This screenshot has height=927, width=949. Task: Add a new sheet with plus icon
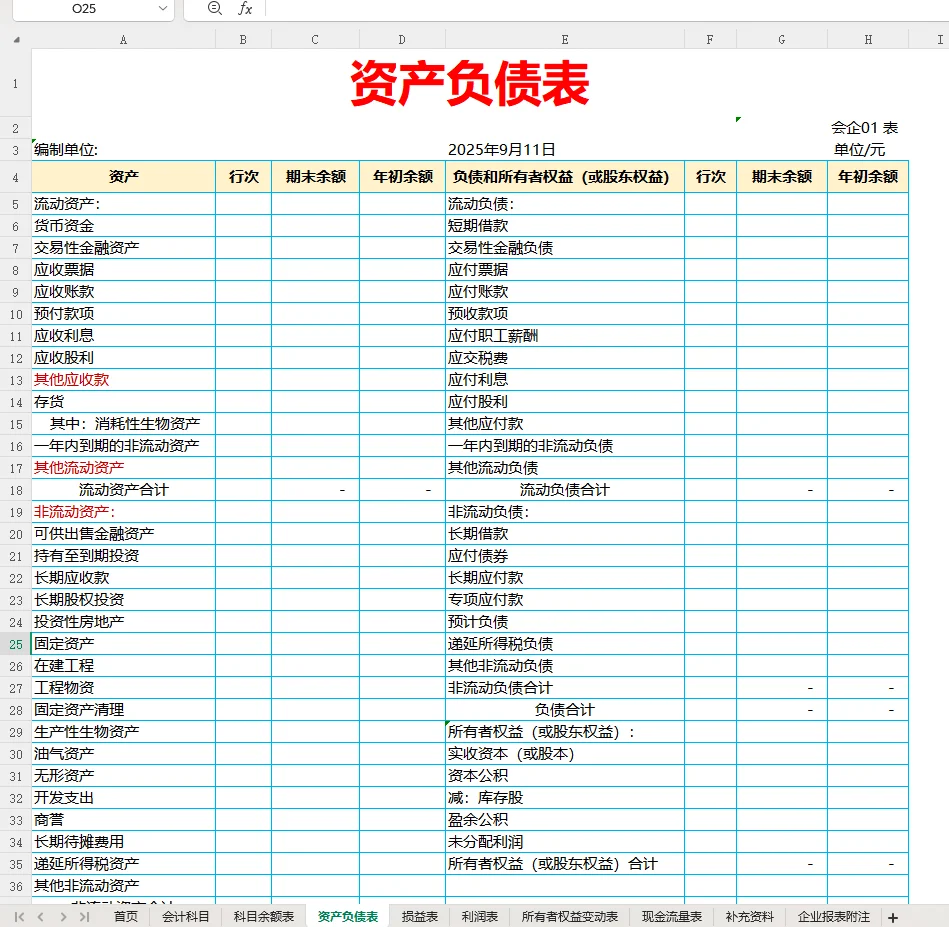coord(893,917)
